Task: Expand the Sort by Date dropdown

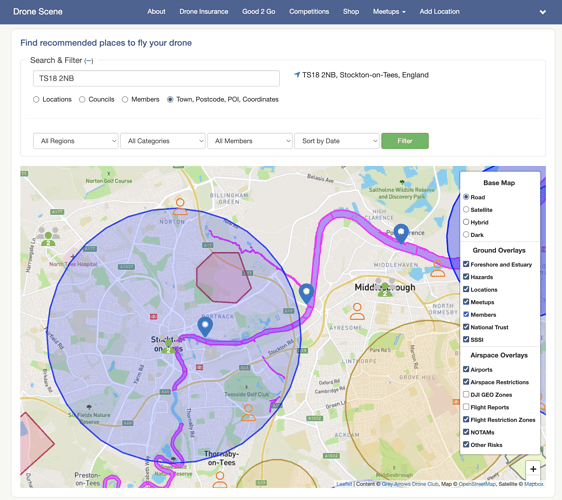Action: tap(337, 141)
